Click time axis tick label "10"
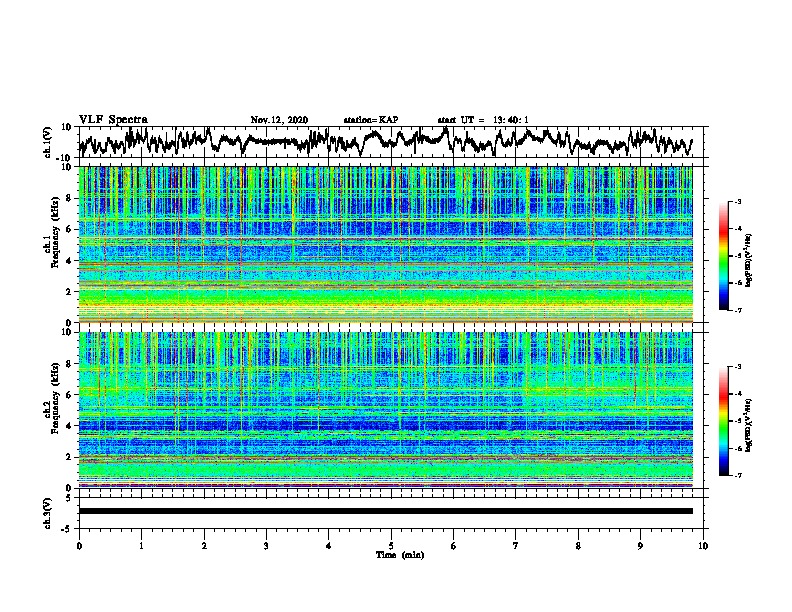The height and width of the screenshot is (612, 792). point(703,546)
